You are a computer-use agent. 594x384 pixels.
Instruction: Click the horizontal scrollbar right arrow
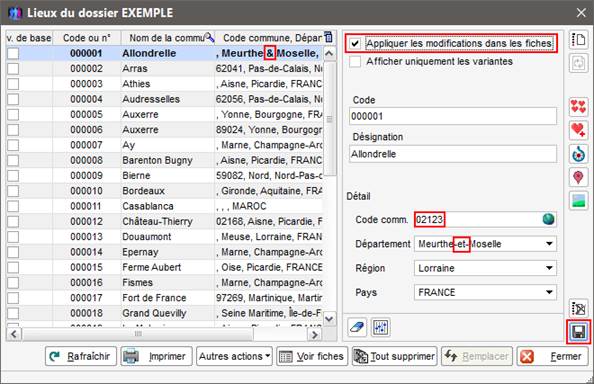click(x=315, y=334)
